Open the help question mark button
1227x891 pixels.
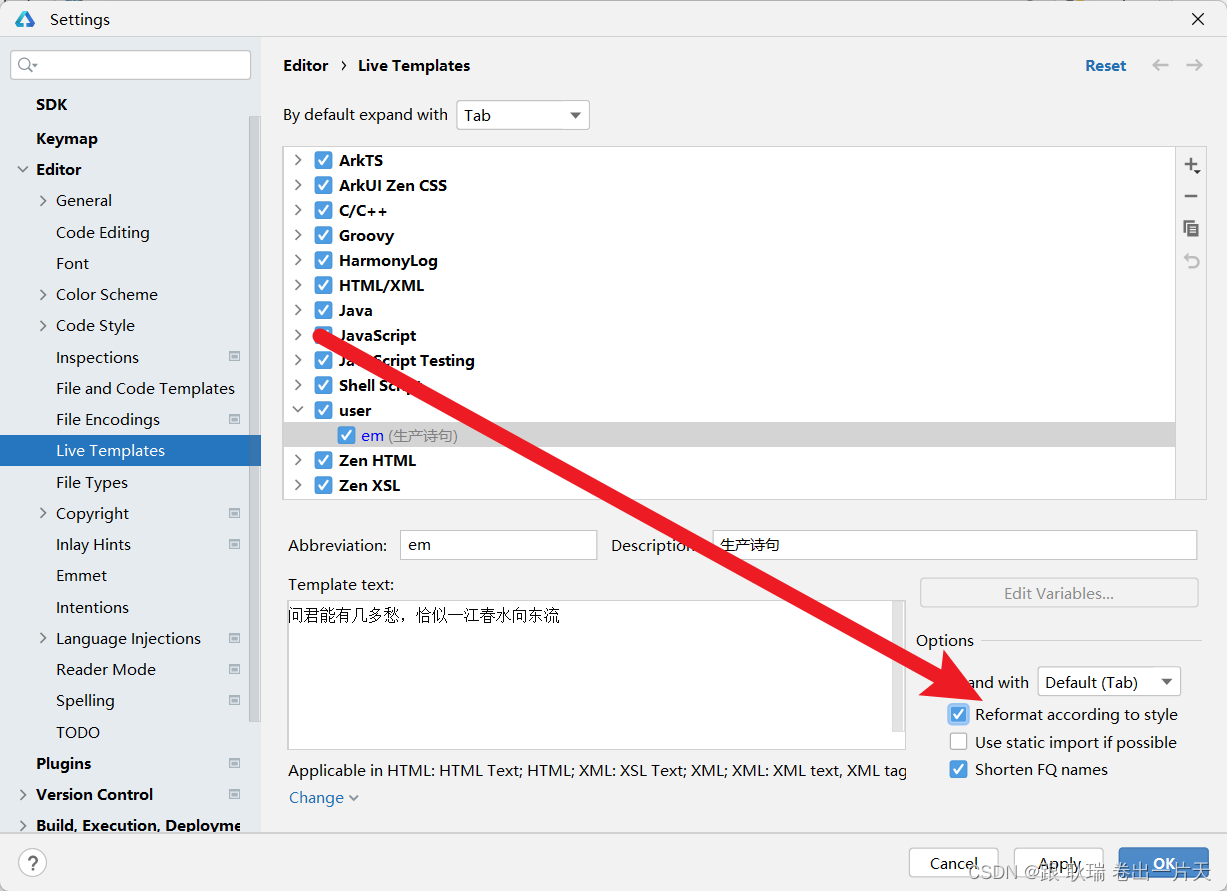(32, 862)
